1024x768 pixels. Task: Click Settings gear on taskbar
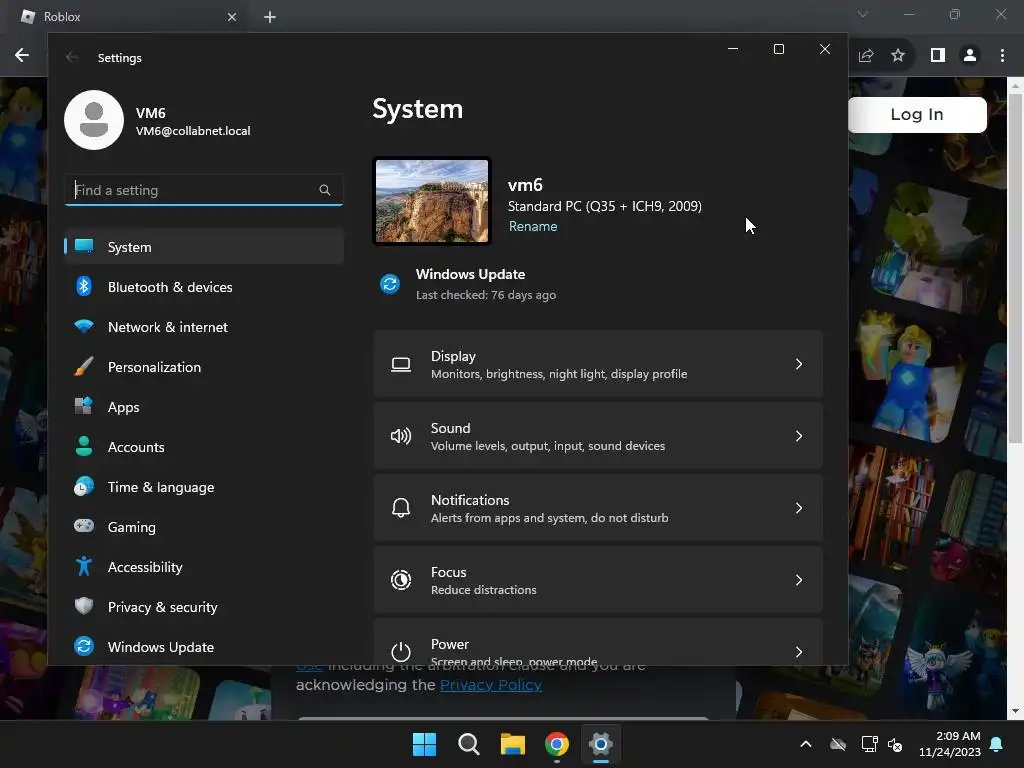pos(601,744)
